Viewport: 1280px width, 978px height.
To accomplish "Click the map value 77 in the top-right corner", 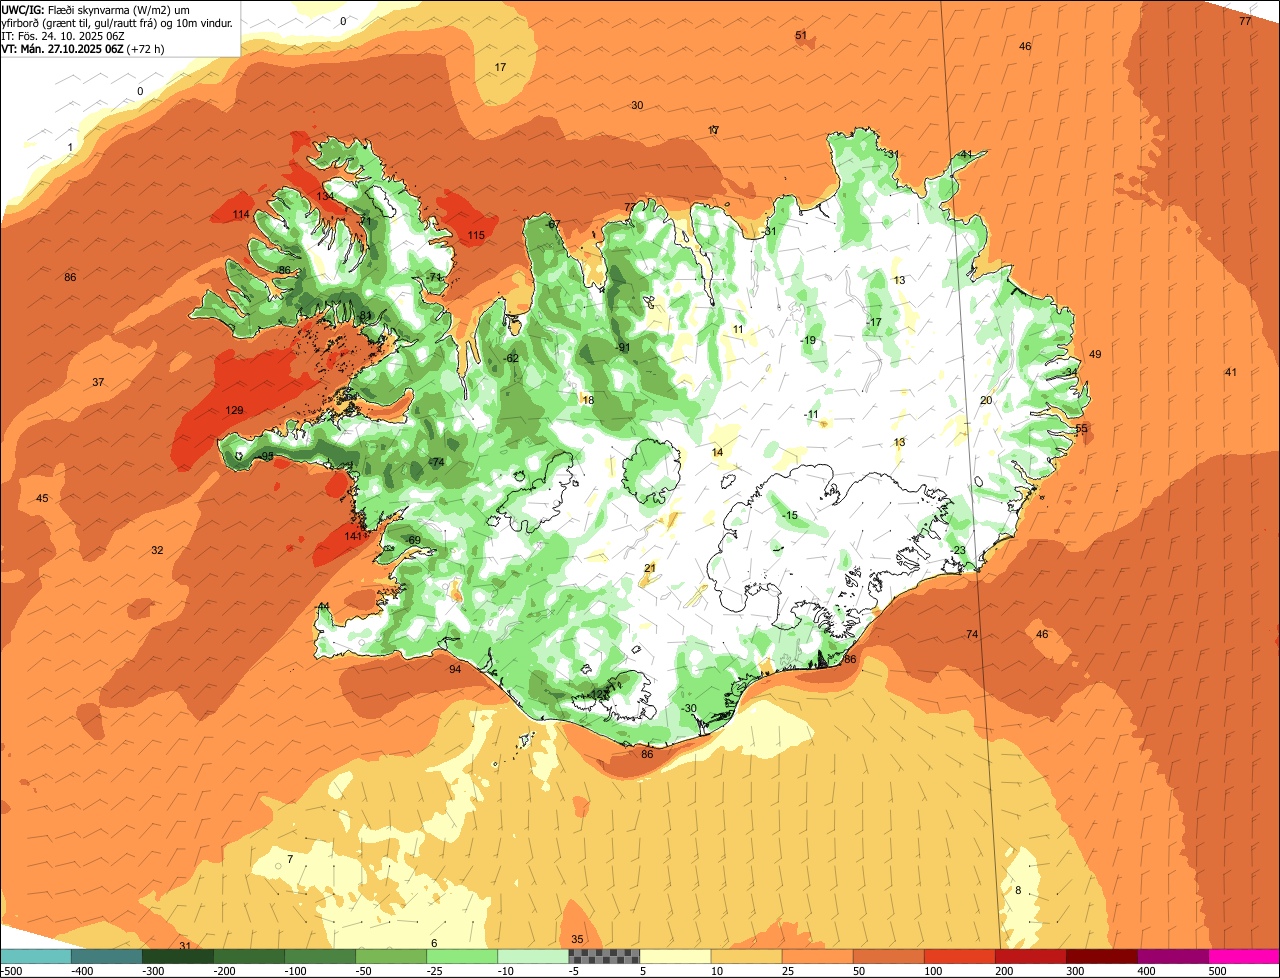I will (x=1245, y=21).
